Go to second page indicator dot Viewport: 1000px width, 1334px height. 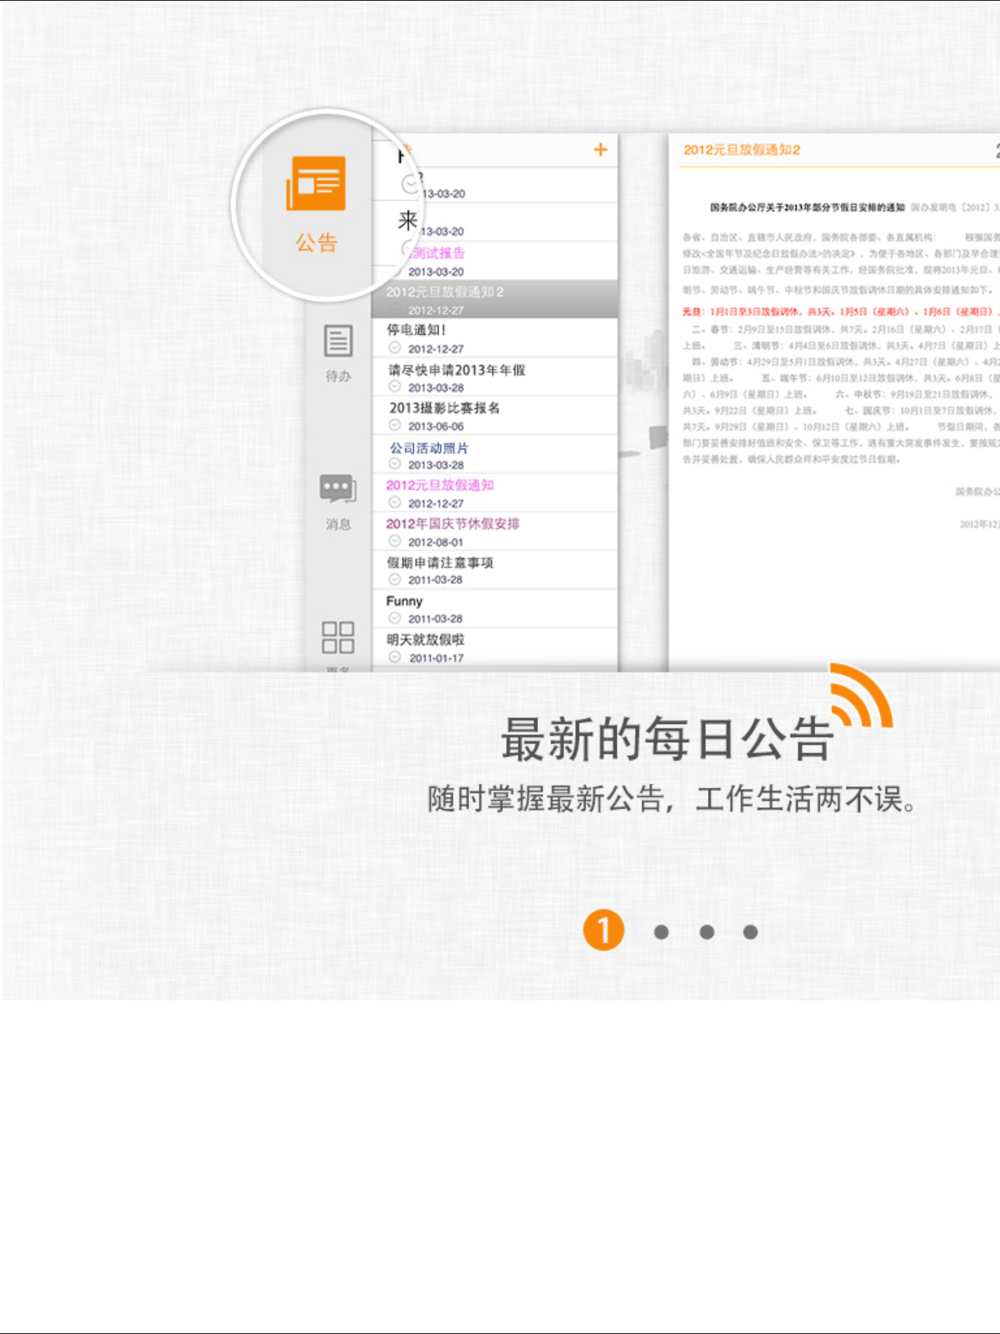coord(661,932)
